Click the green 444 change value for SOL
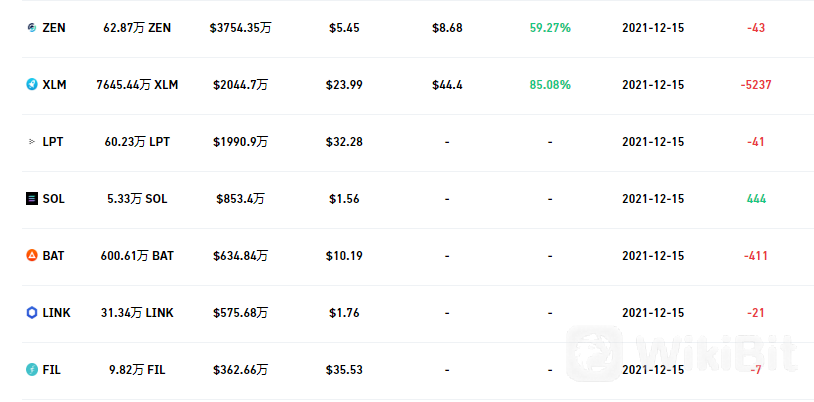814x402 pixels. coord(756,199)
